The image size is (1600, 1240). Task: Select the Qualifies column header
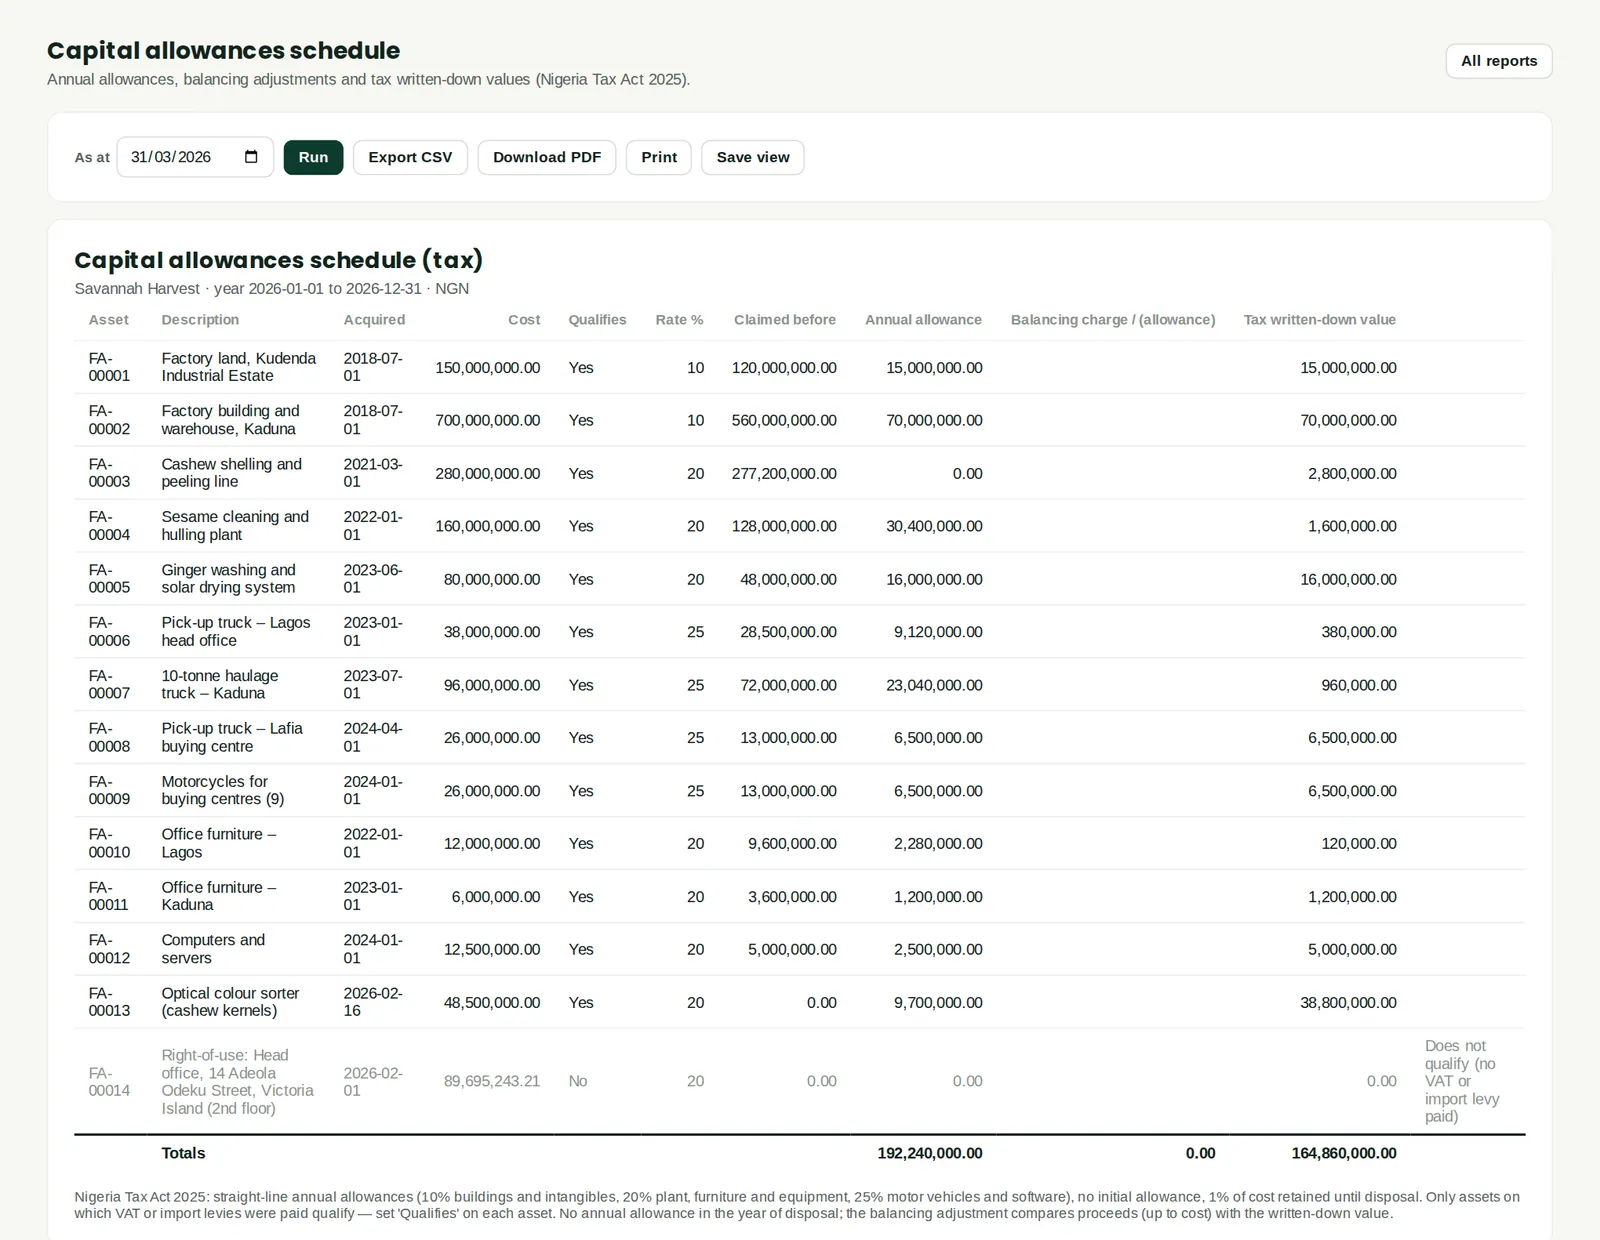point(597,320)
